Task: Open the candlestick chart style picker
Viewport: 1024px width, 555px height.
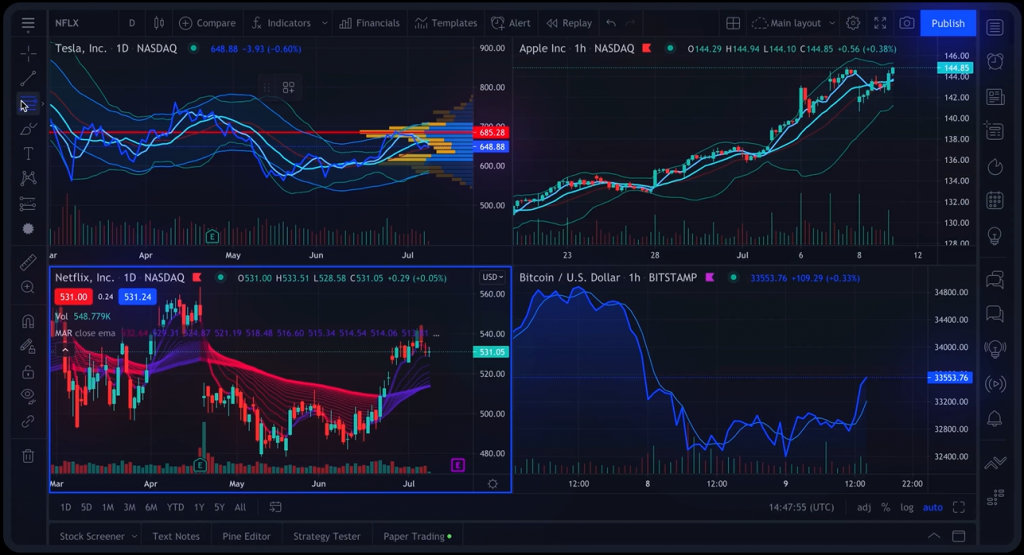Action: [159, 23]
